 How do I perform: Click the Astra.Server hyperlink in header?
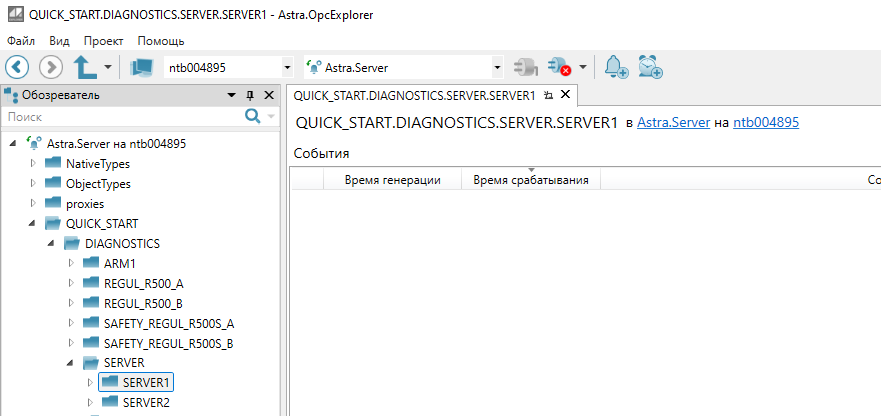[x=673, y=123]
